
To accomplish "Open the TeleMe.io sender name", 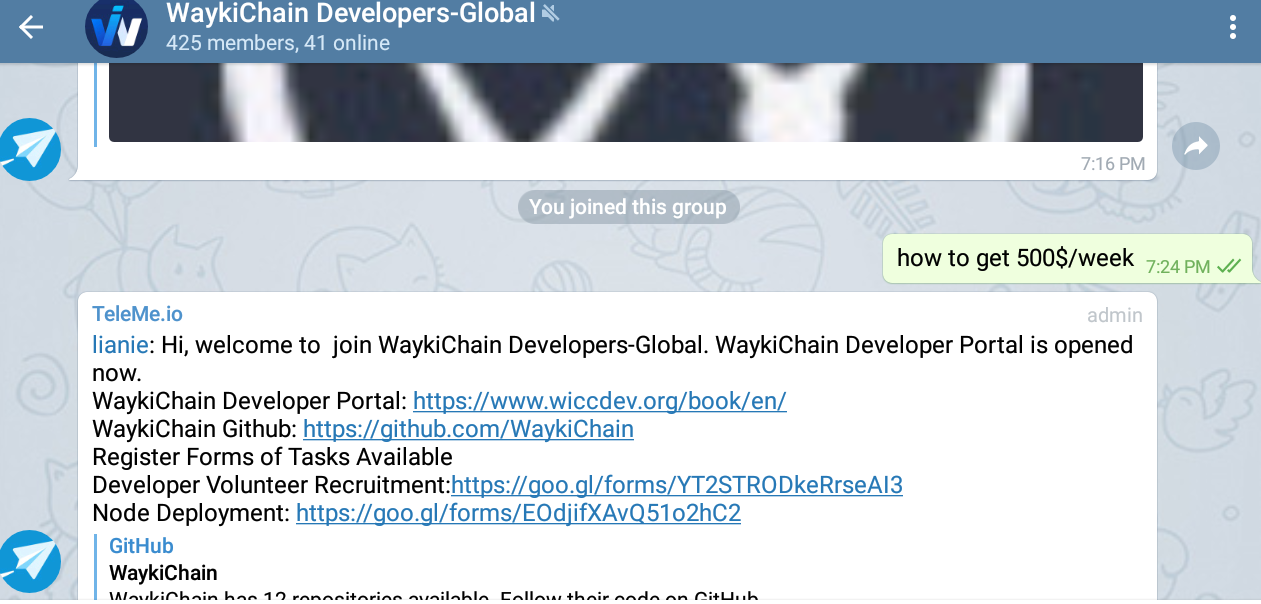I will point(138,314).
